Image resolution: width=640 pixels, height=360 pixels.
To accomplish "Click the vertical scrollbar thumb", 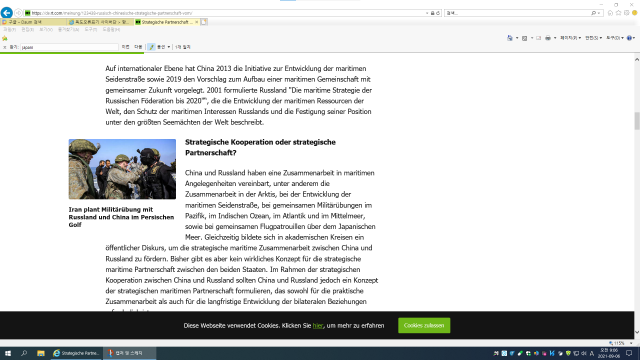I will pos(637,121).
